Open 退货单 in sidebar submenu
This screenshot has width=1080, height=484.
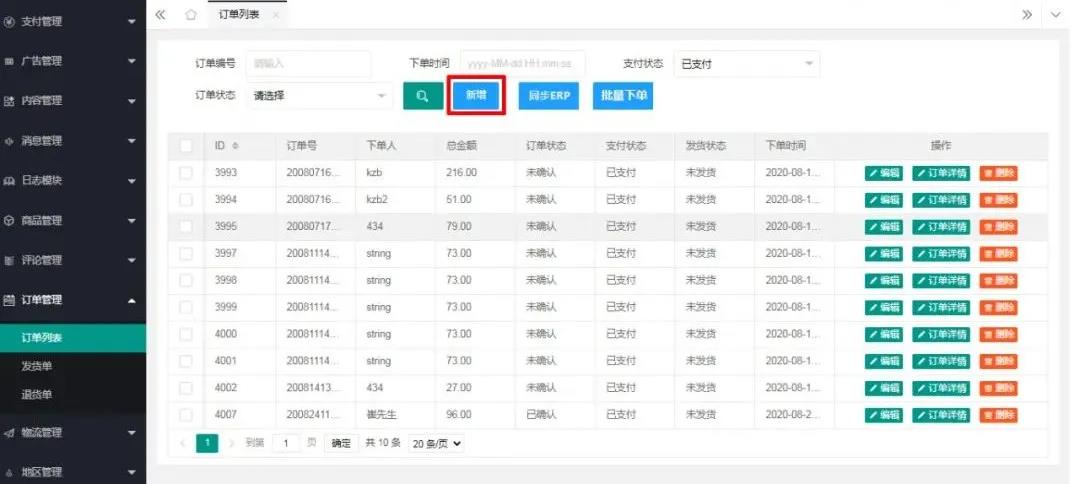coord(73,395)
